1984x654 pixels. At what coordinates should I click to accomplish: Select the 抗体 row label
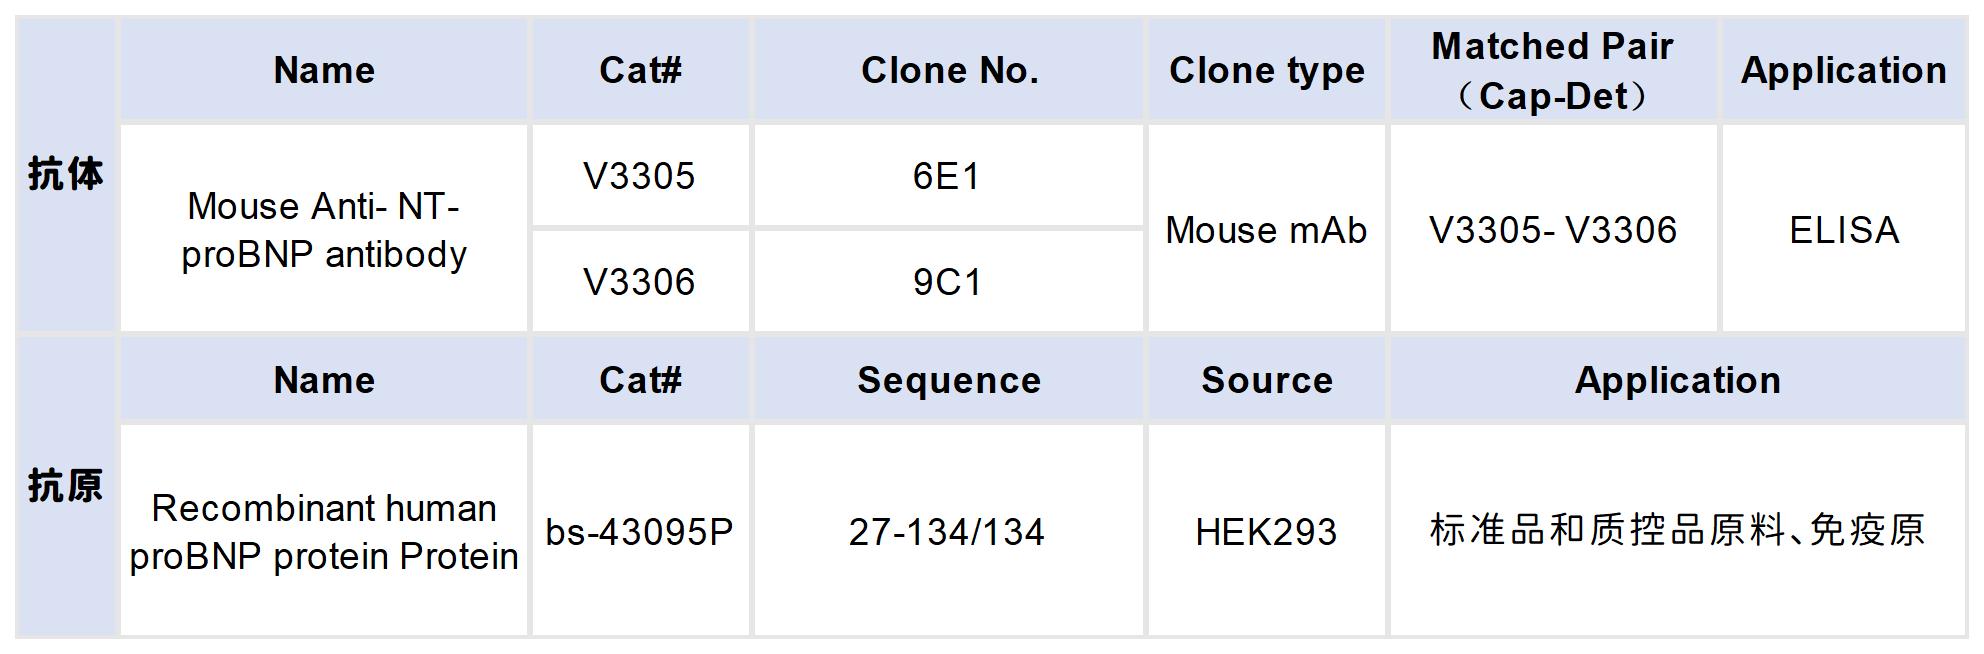66,174
